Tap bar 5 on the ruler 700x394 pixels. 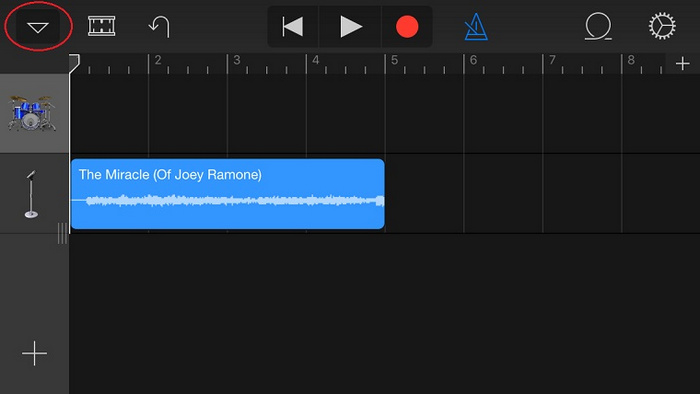[x=395, y=60]
